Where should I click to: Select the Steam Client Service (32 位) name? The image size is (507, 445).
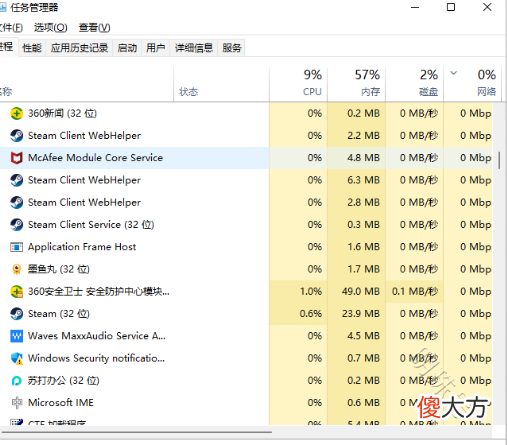tap(91, 225)
